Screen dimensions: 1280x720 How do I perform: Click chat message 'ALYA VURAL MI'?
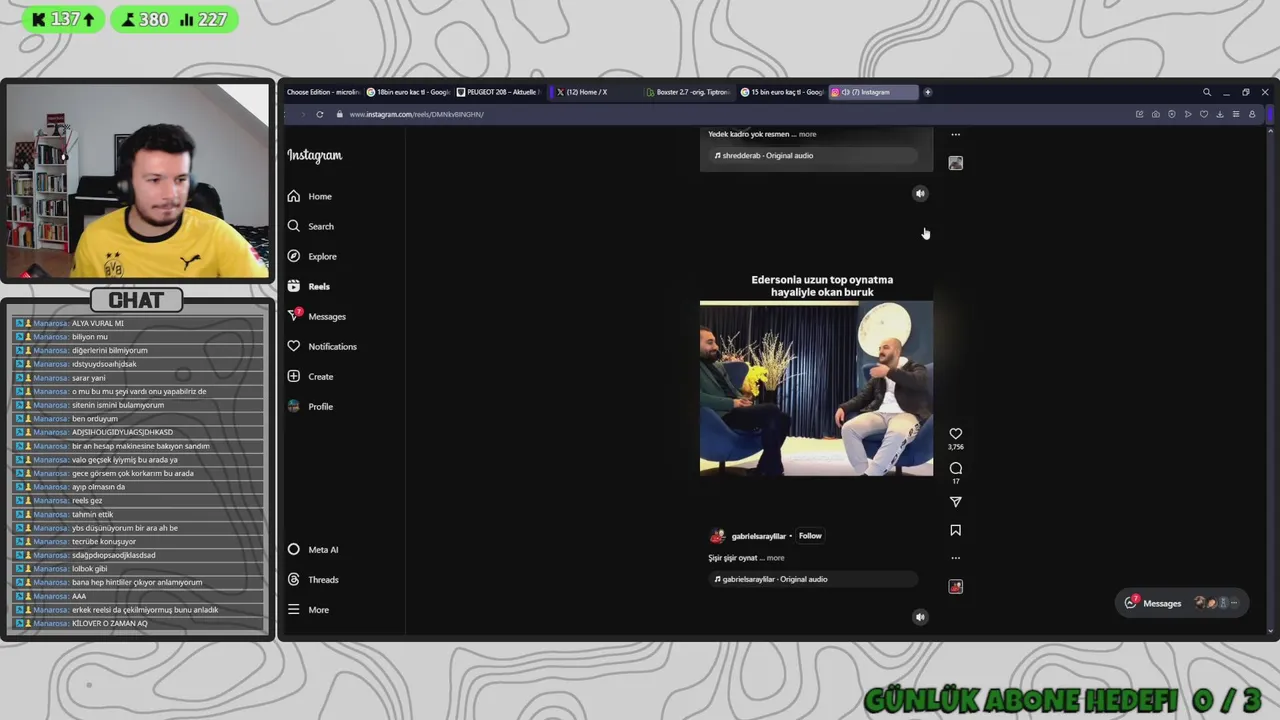98,323
